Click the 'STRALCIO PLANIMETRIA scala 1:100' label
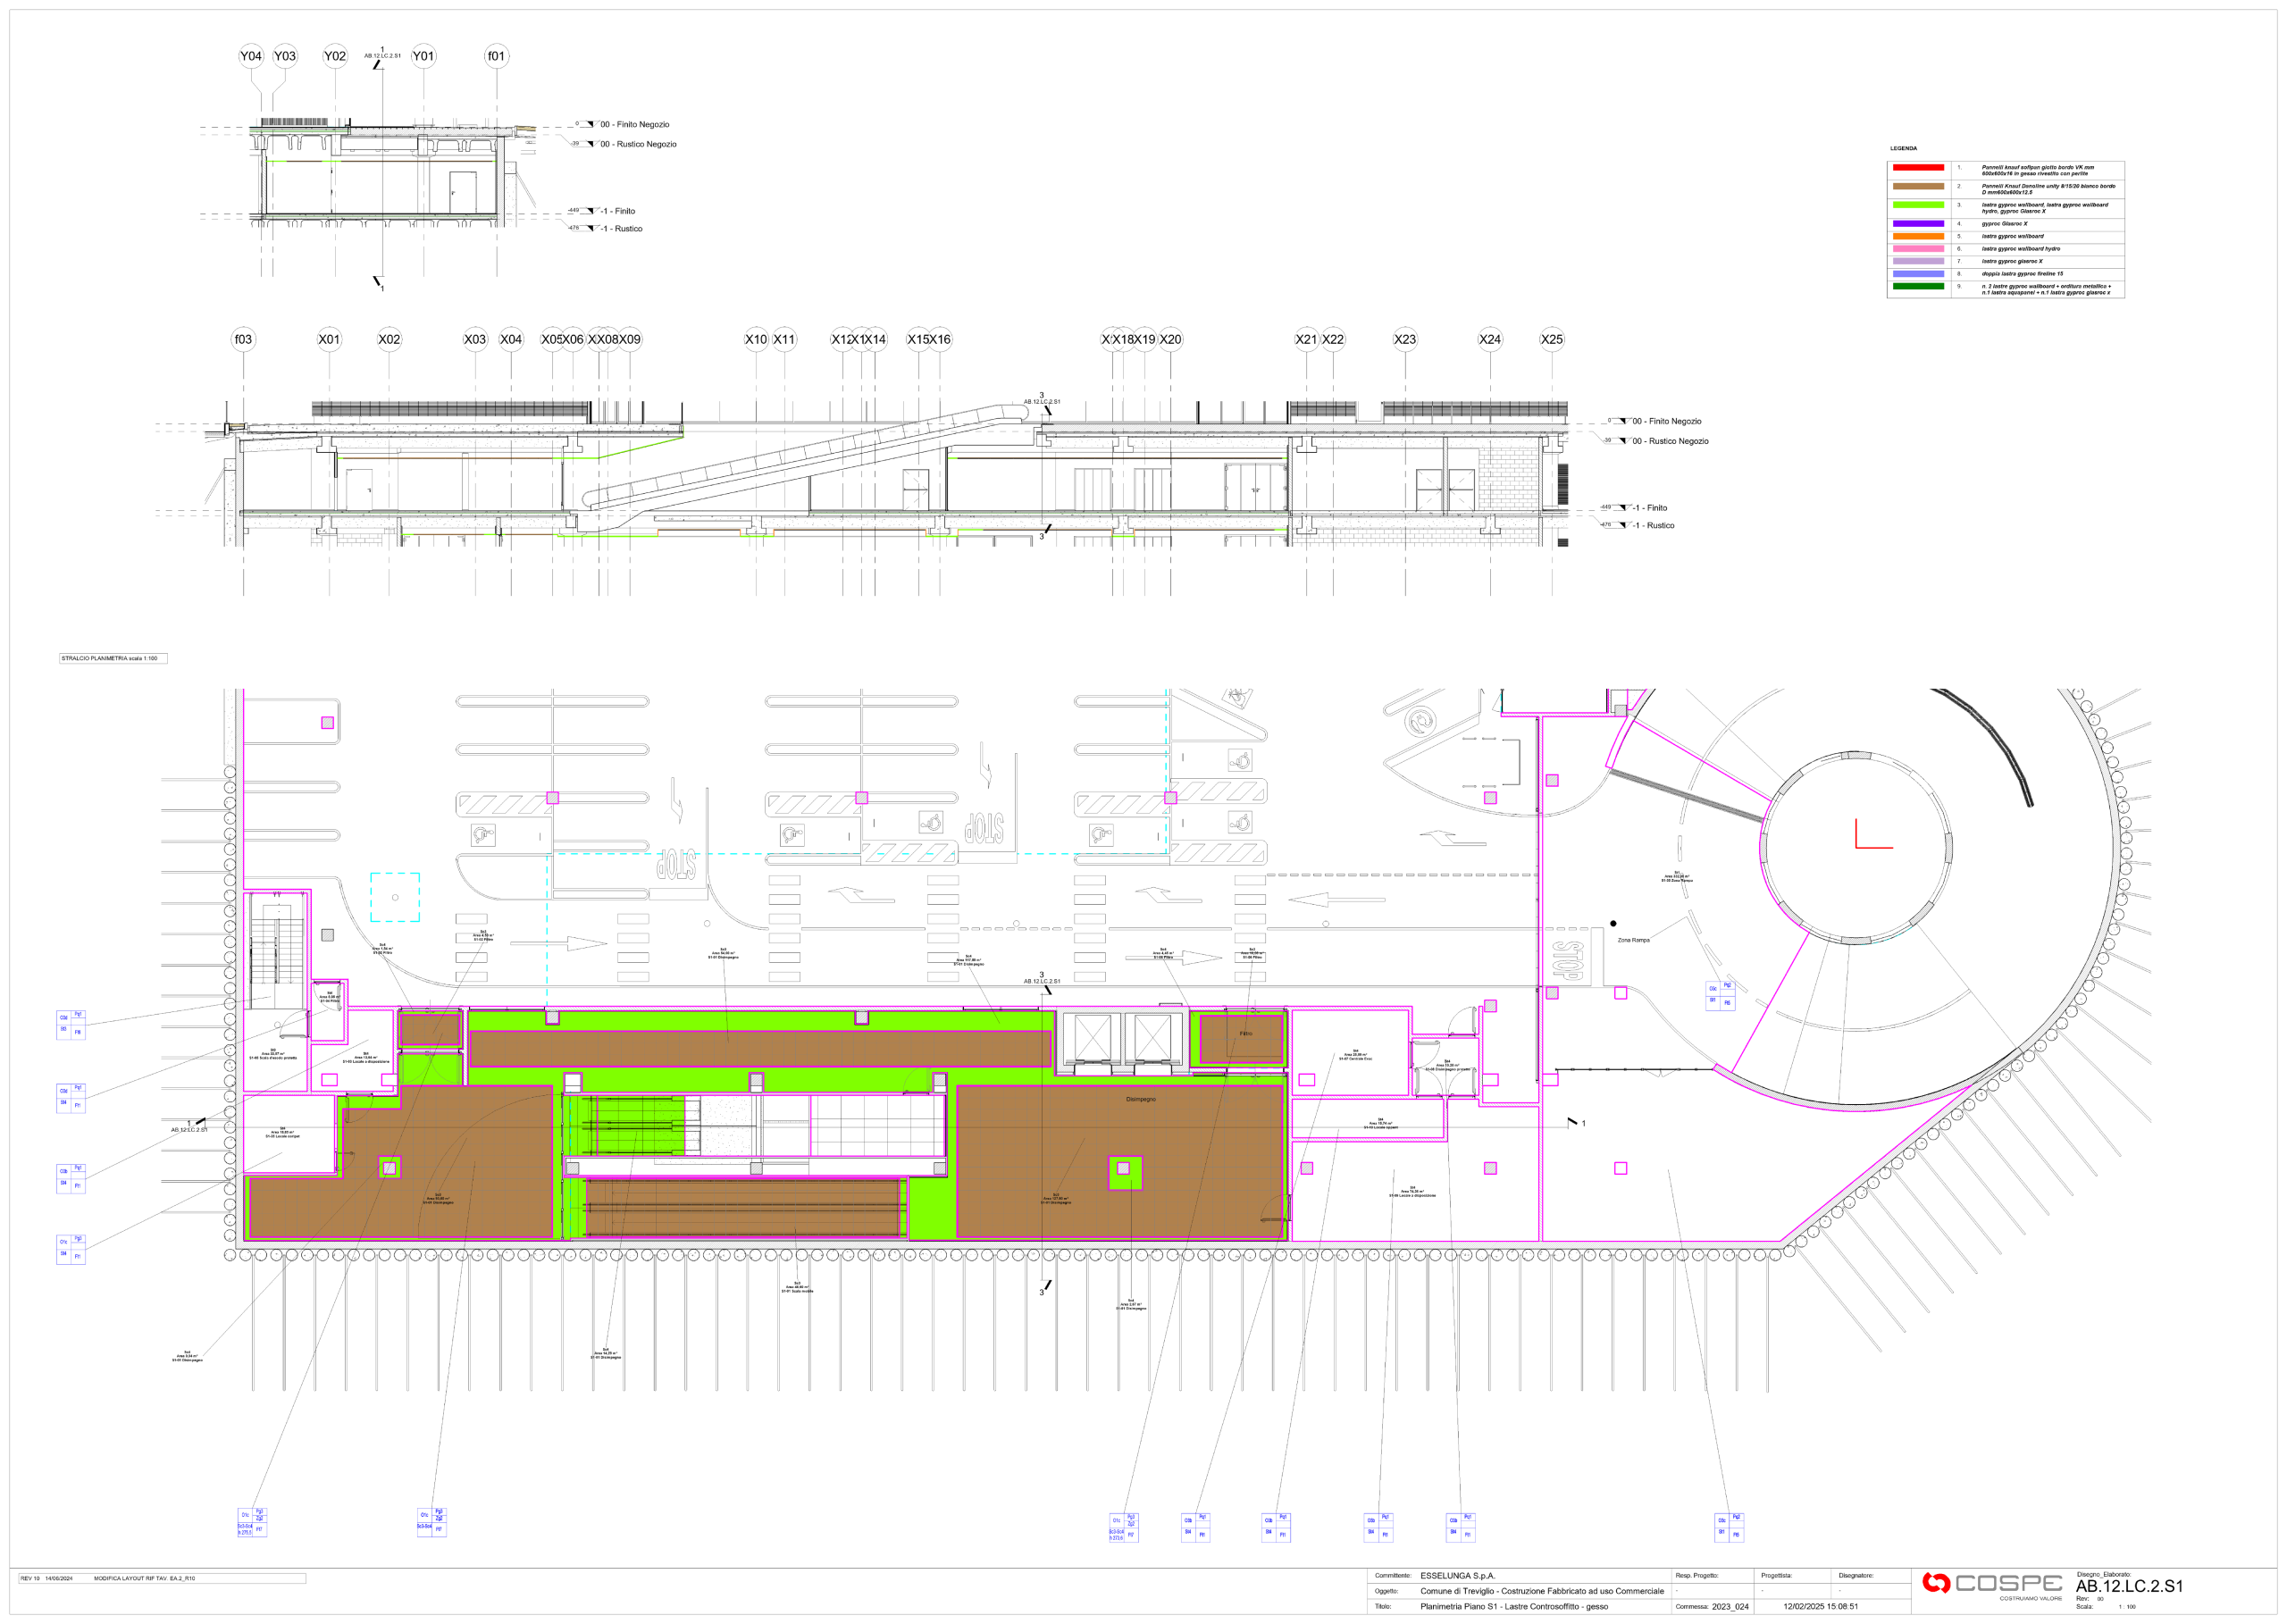Image resolution: width=2287 pixels, height=1624 pixels. coord(109,658)
